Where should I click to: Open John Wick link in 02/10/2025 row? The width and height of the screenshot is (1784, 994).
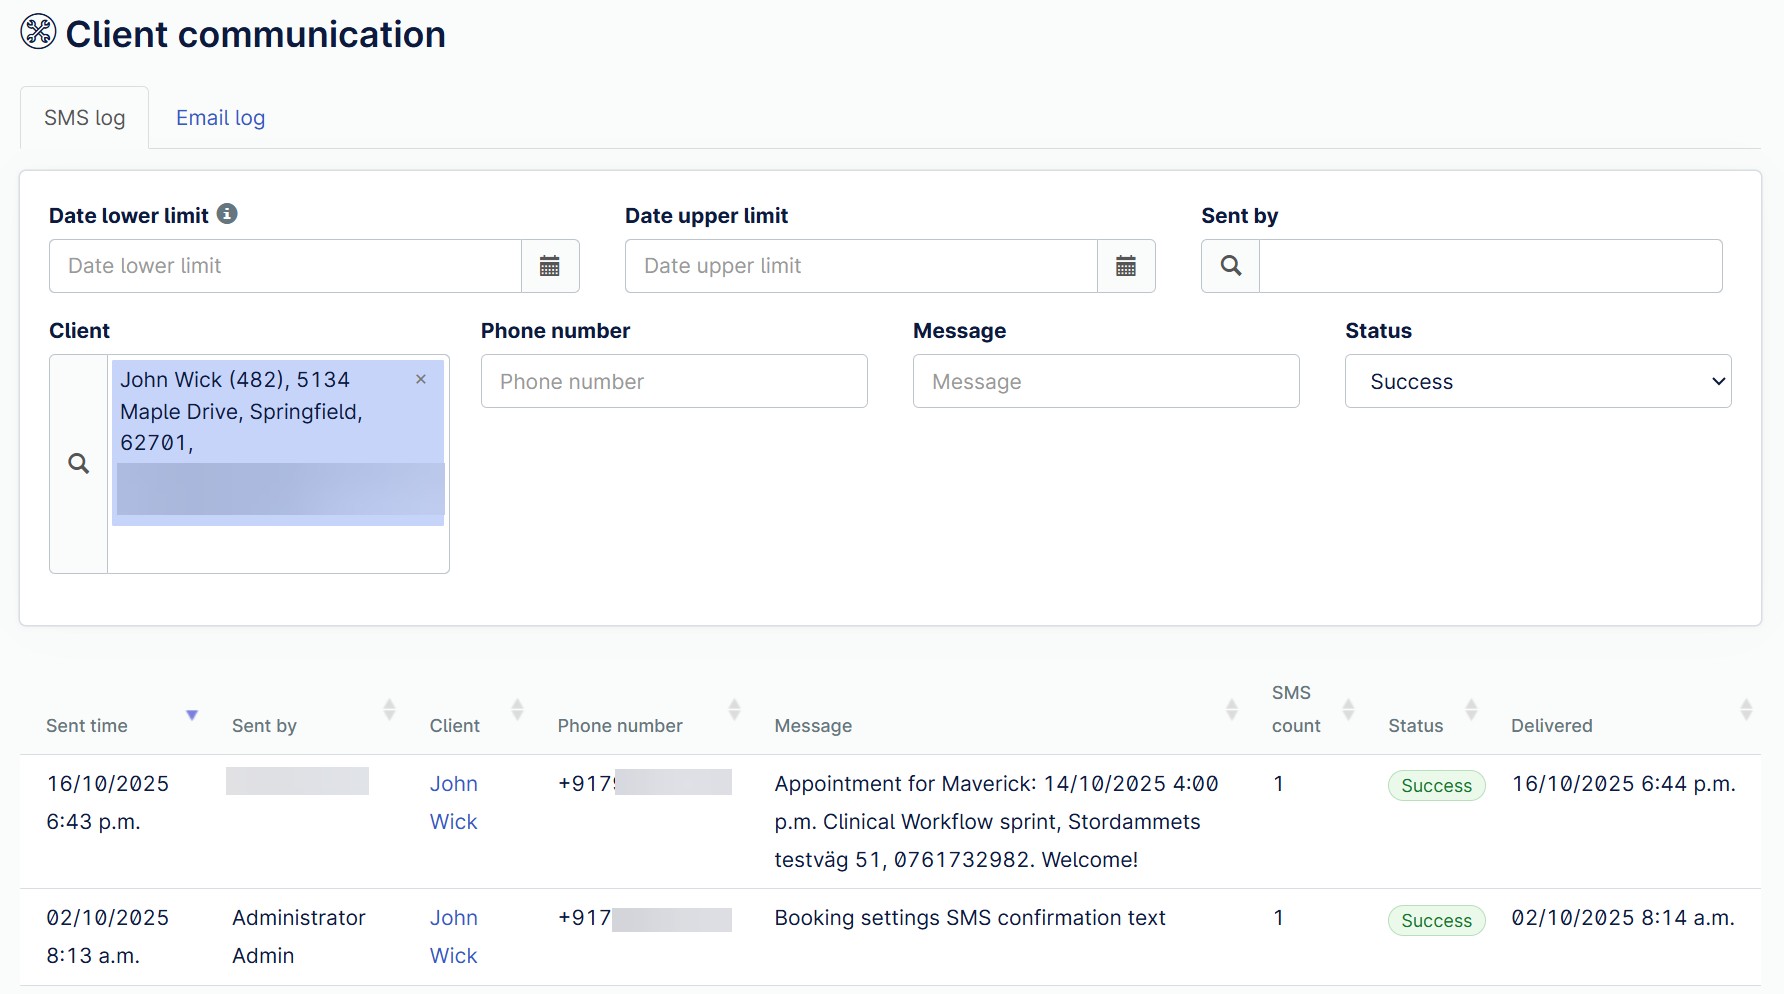point(454,937)
